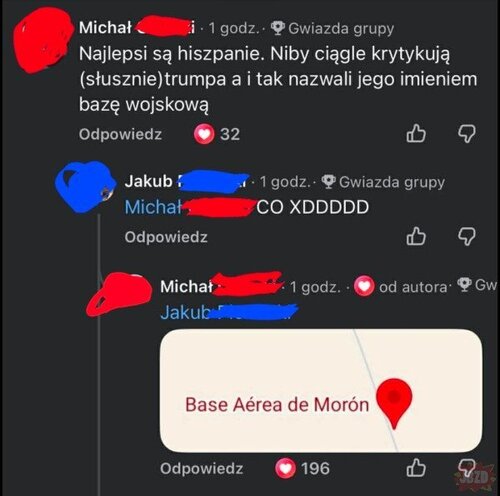Thumbs down Jakub's CO XDDDDD reply
This screenshot has height=496, width=500.
(x=466, y=237)
